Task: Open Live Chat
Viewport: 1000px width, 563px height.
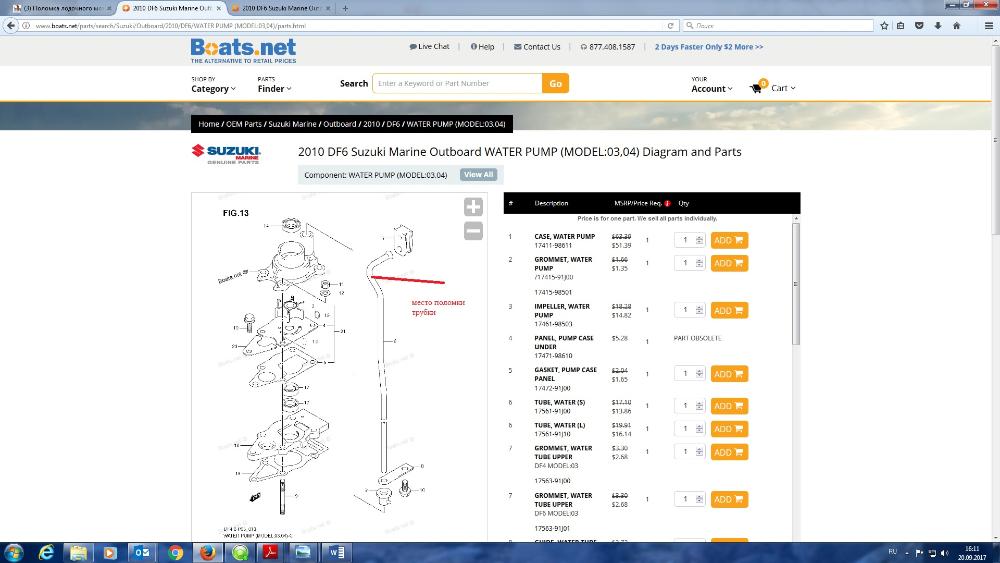Action: [429, 47]
